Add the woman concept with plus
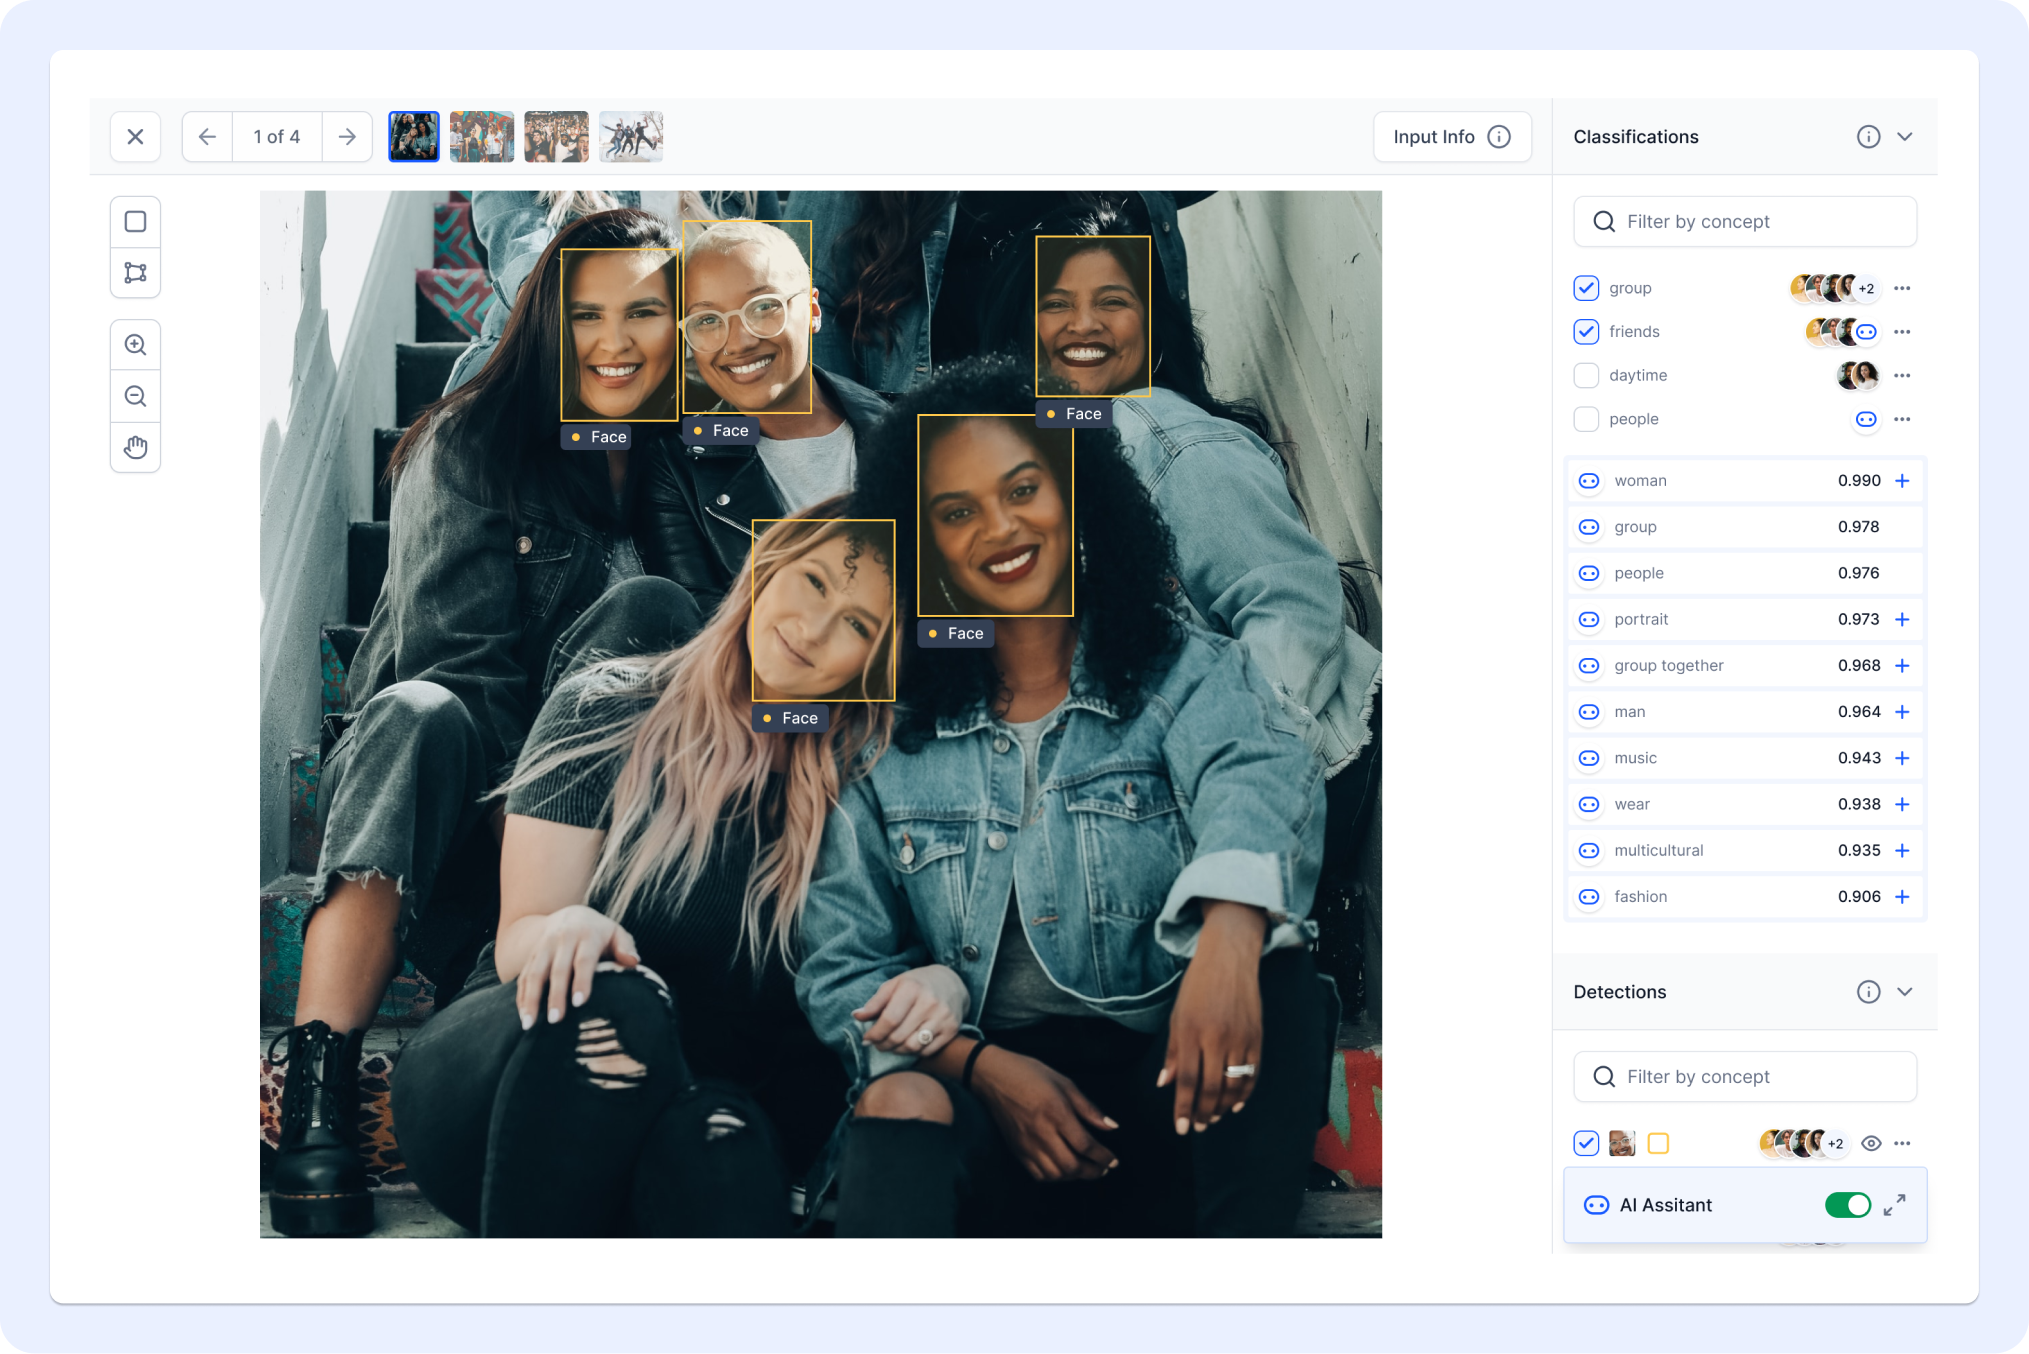This screenshot has width=2029, height=1354. point(1902,481)
